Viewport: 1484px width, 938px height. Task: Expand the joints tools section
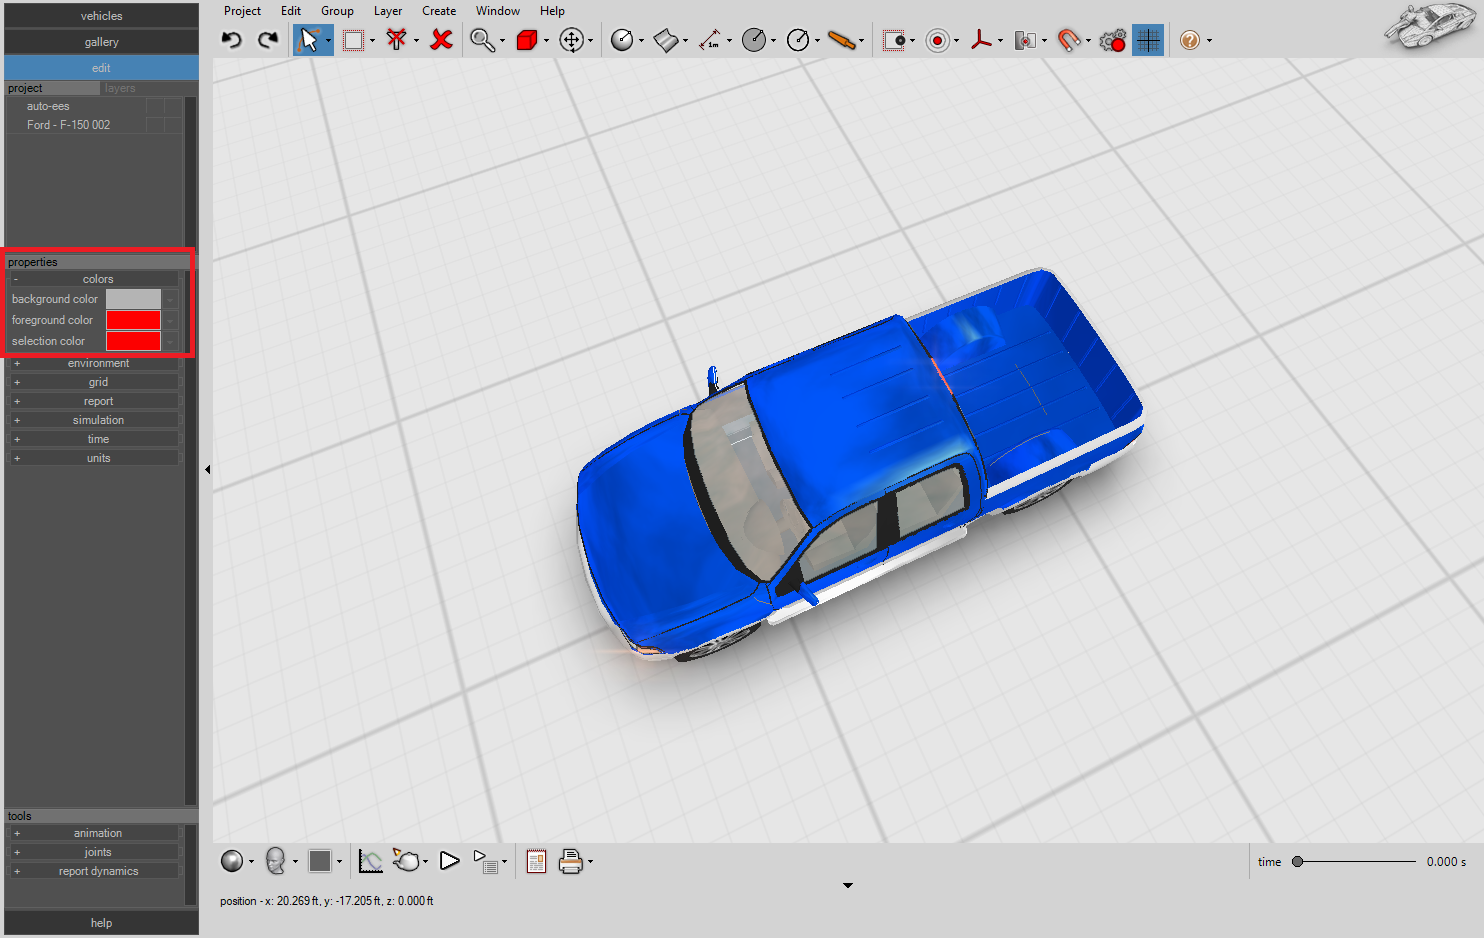click(95, 852)
